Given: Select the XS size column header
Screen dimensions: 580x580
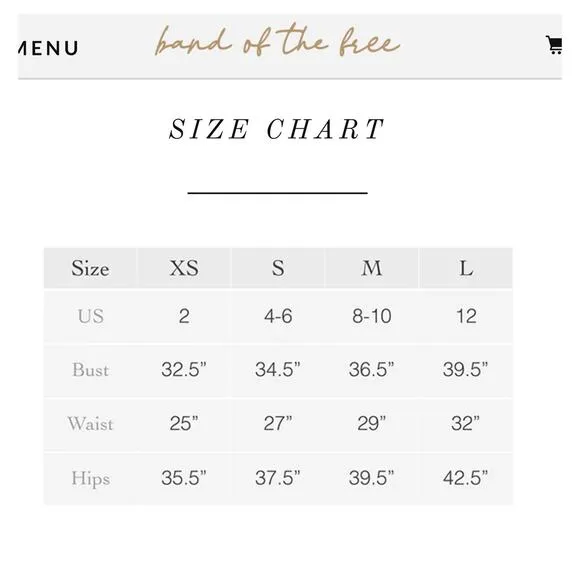Looking at the screenshot, I should [184, 268].
